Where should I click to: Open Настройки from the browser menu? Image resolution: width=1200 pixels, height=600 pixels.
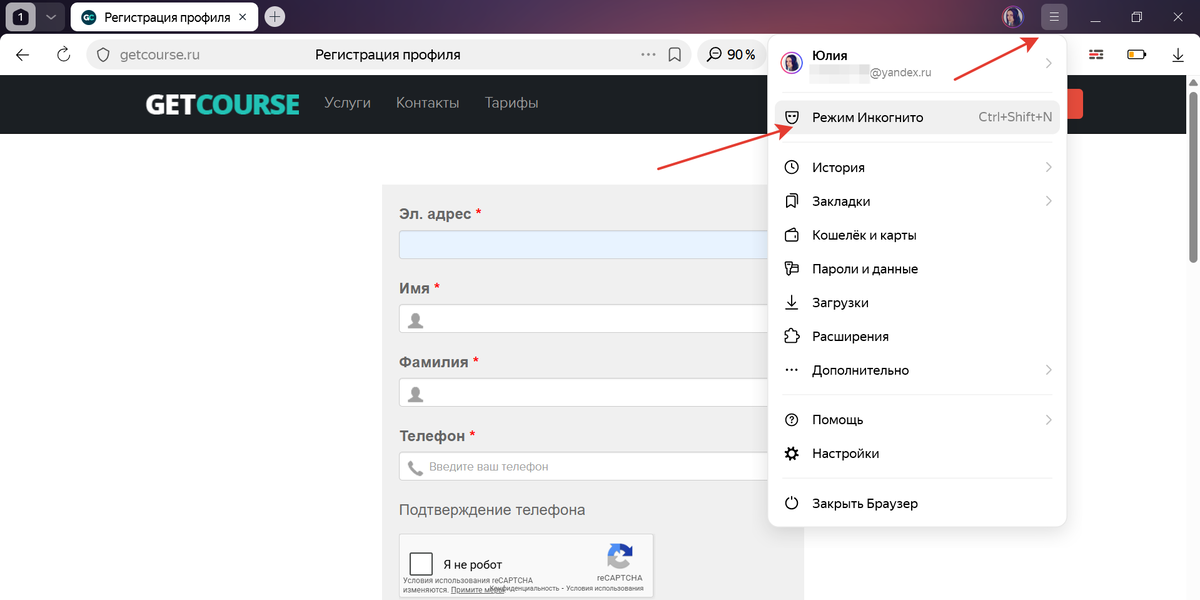845,453
